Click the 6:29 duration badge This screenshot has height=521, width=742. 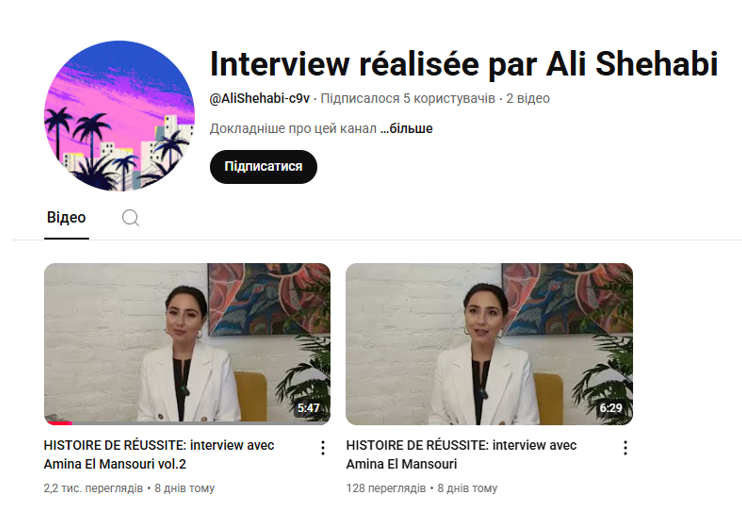(610, 408)
